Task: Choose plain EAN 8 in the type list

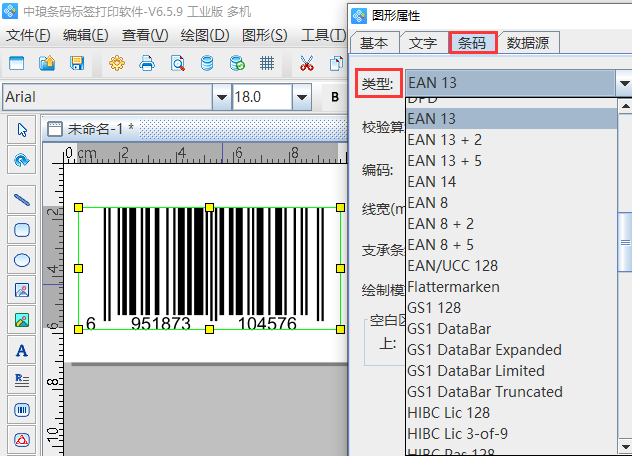Action: click(x=511, y=203)
